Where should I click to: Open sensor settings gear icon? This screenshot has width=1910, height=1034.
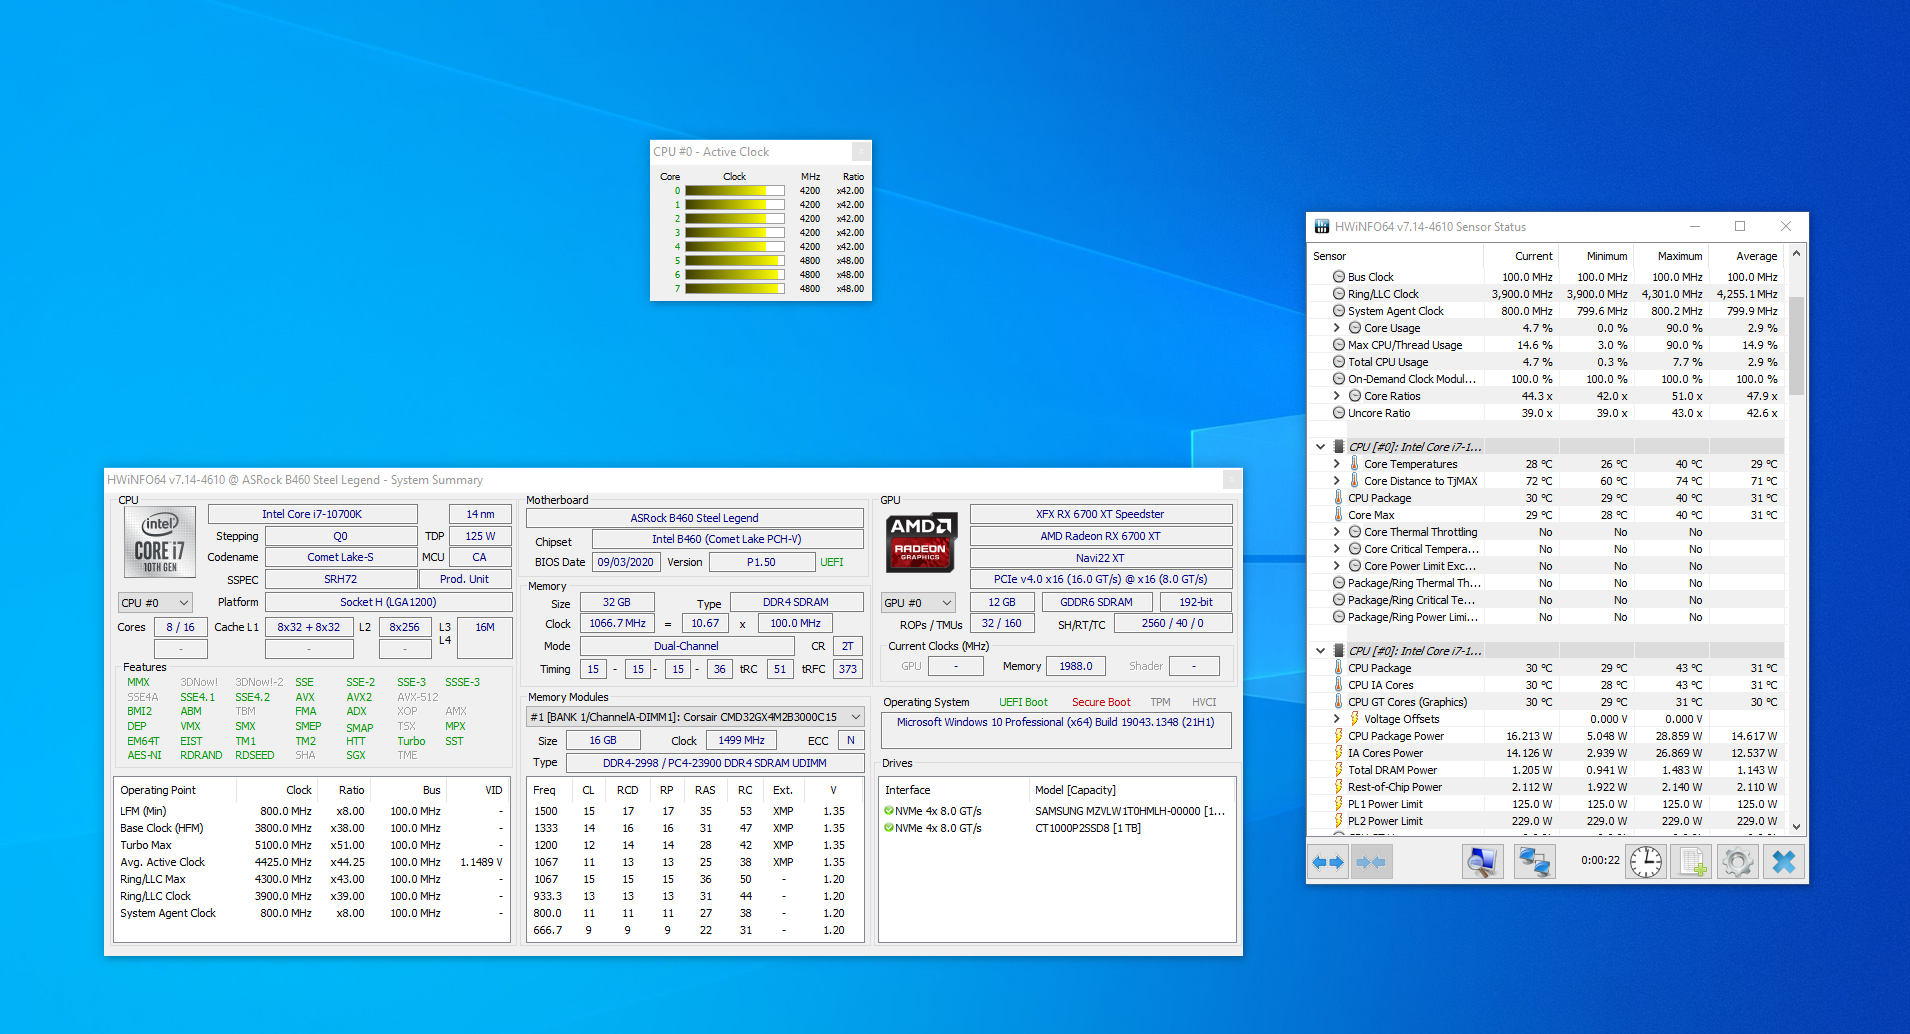(x=1738, y=862)
